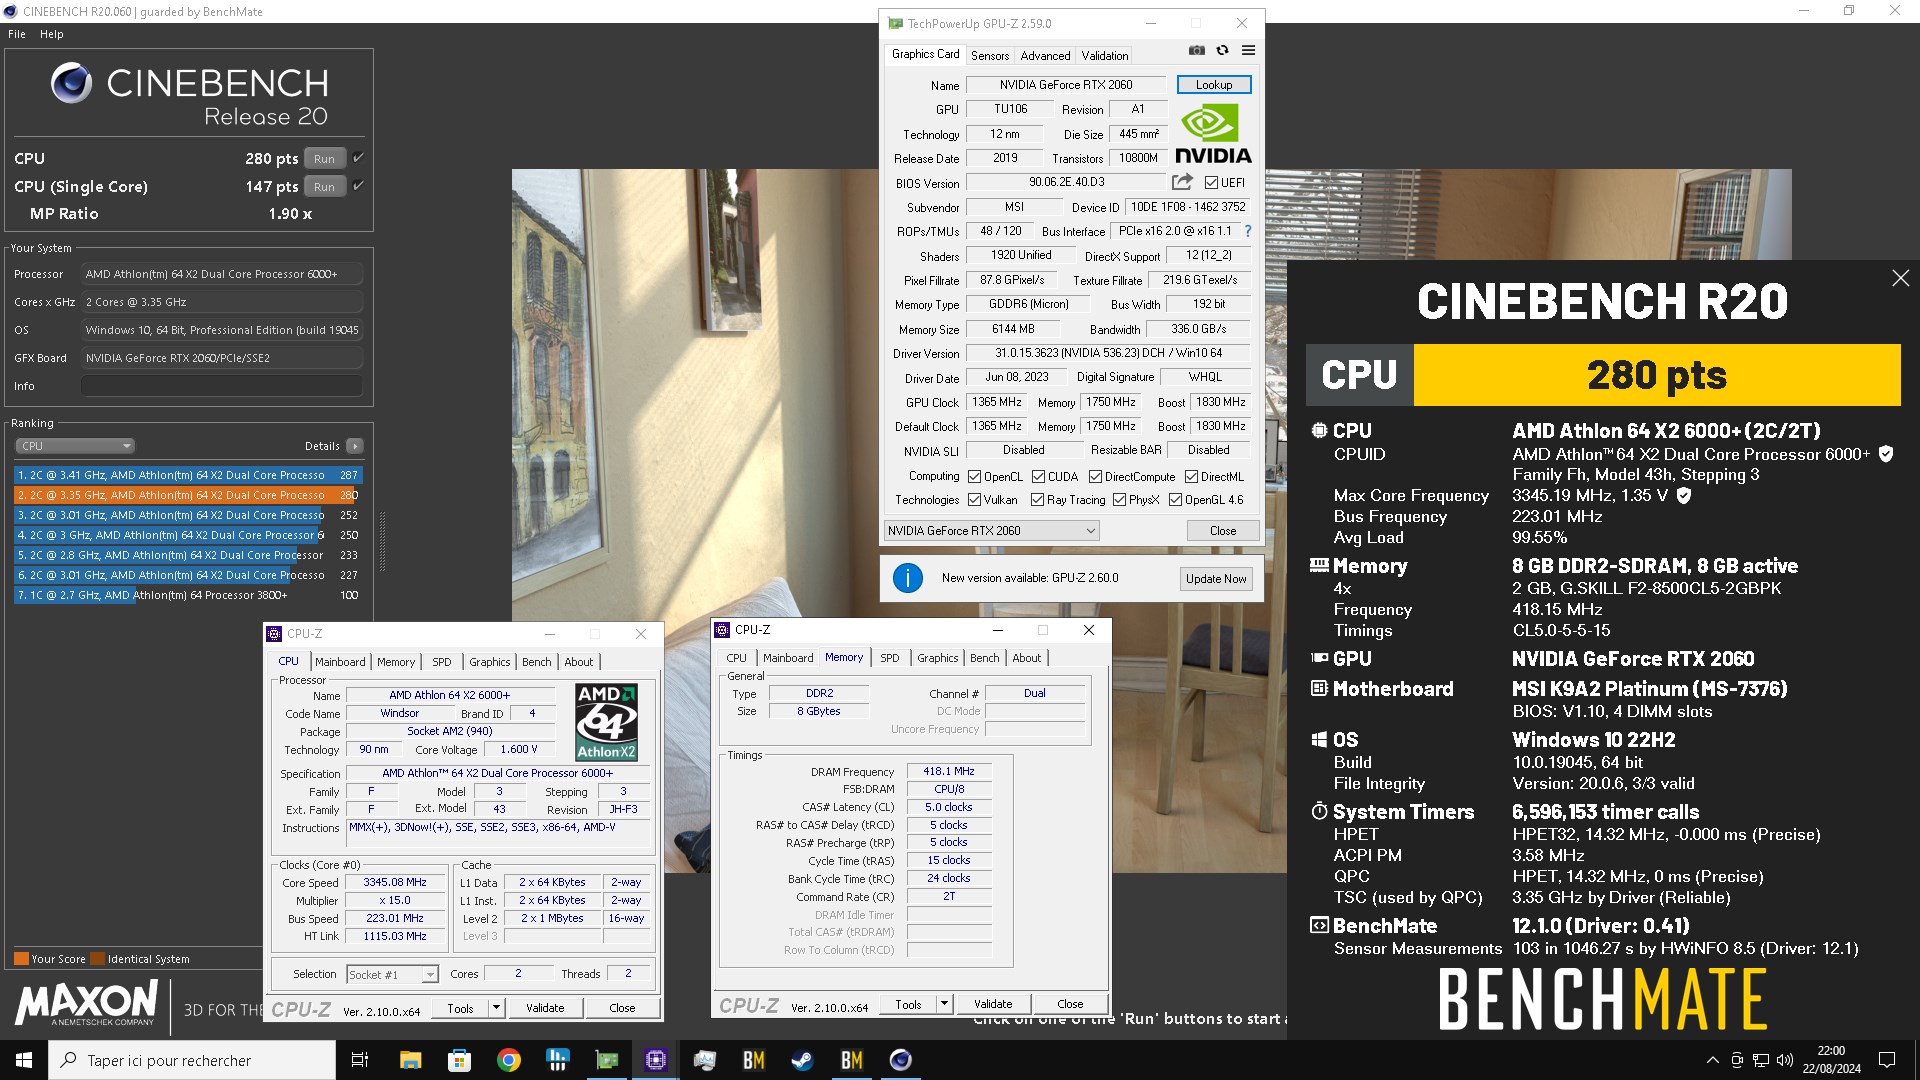
Task: Toggle the UEFI checkbox in GPU-Z
Action: pyautogui.click(x=1211, y=183)
